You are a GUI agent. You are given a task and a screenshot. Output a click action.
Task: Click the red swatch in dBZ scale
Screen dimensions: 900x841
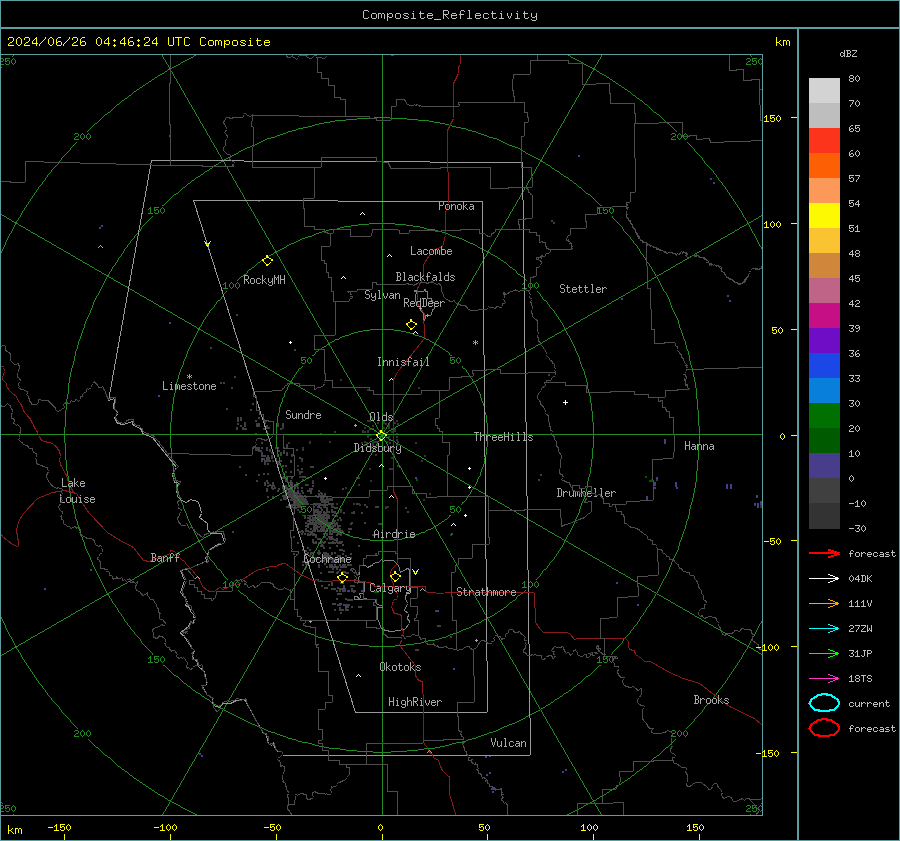824,141
